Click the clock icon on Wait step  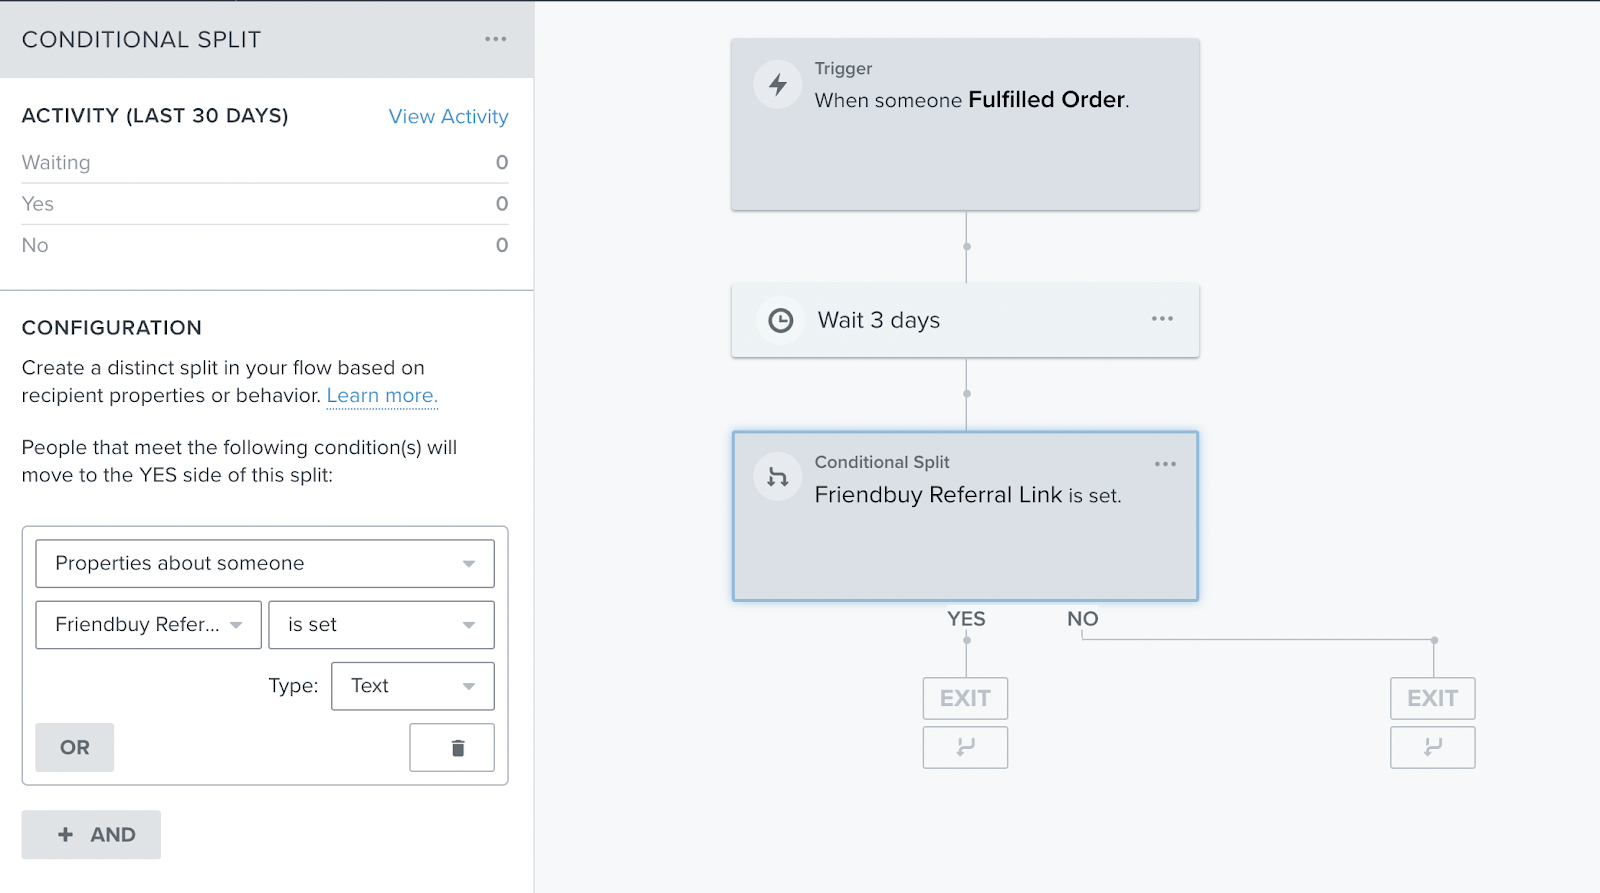coord(780,320)
